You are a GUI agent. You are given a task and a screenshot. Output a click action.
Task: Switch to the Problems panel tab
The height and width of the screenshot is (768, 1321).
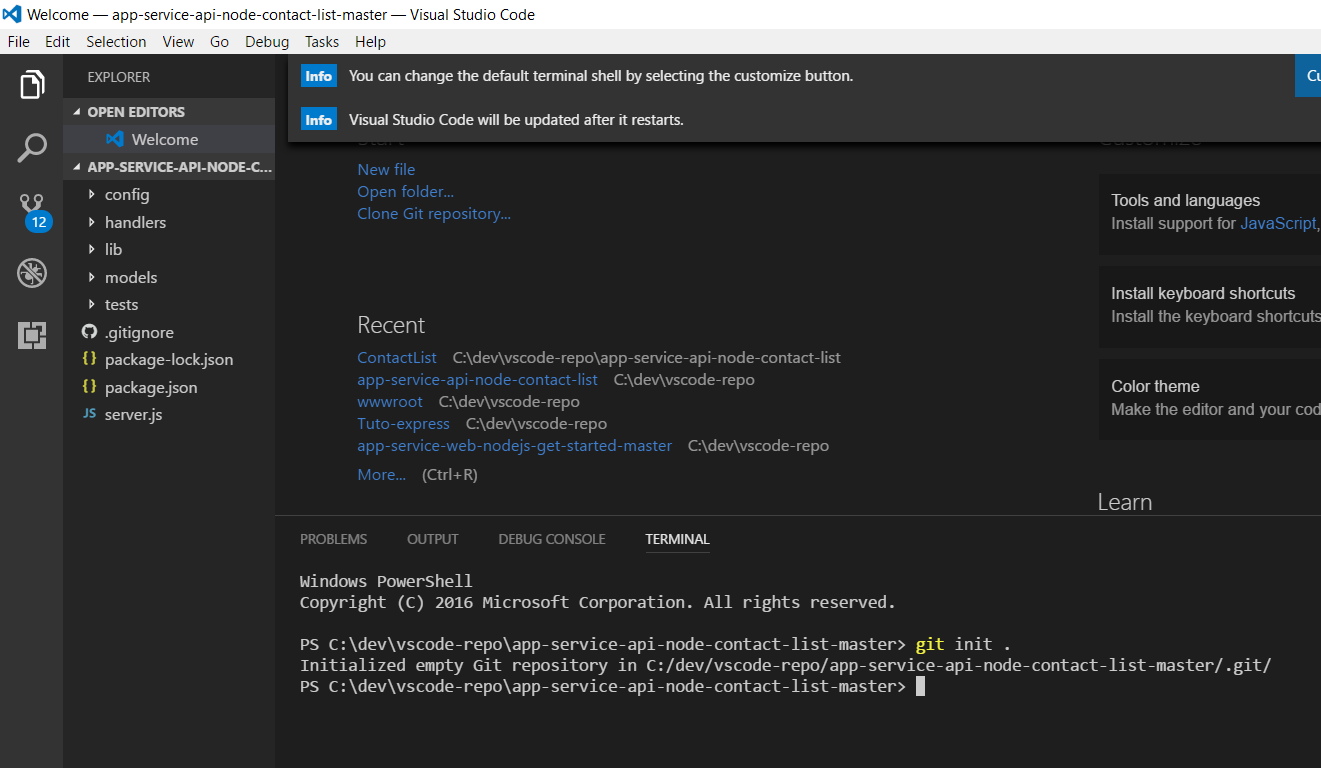pyautogui.click(x=334, y=539)
